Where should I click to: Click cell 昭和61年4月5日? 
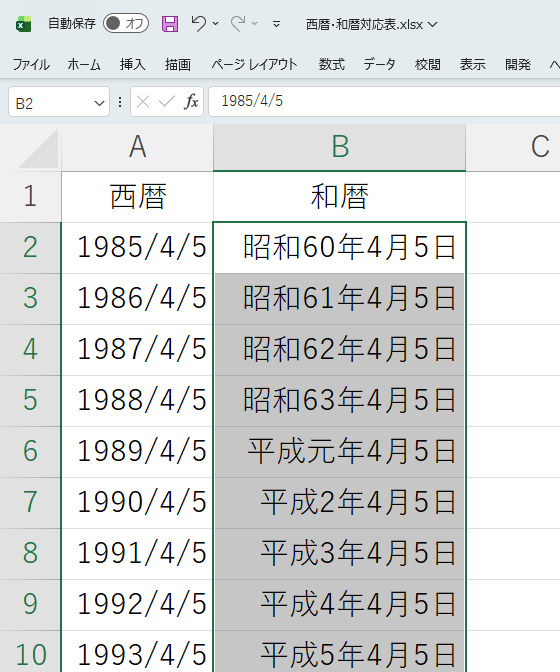(339, 299)
